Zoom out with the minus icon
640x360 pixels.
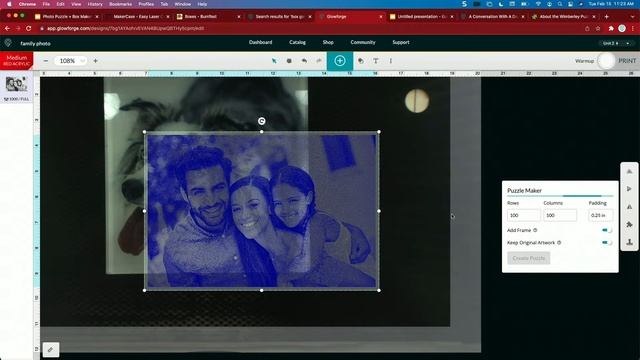pyautogui.click(x=46, y=61)
